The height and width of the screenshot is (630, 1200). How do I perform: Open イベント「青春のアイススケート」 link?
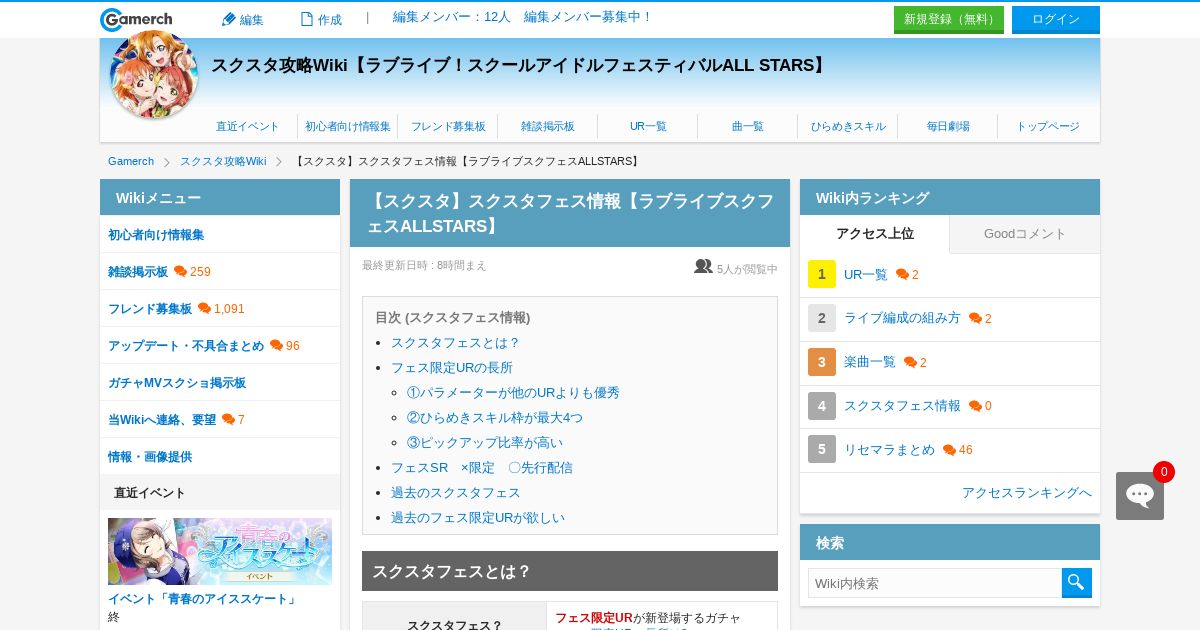pos(204,599)
